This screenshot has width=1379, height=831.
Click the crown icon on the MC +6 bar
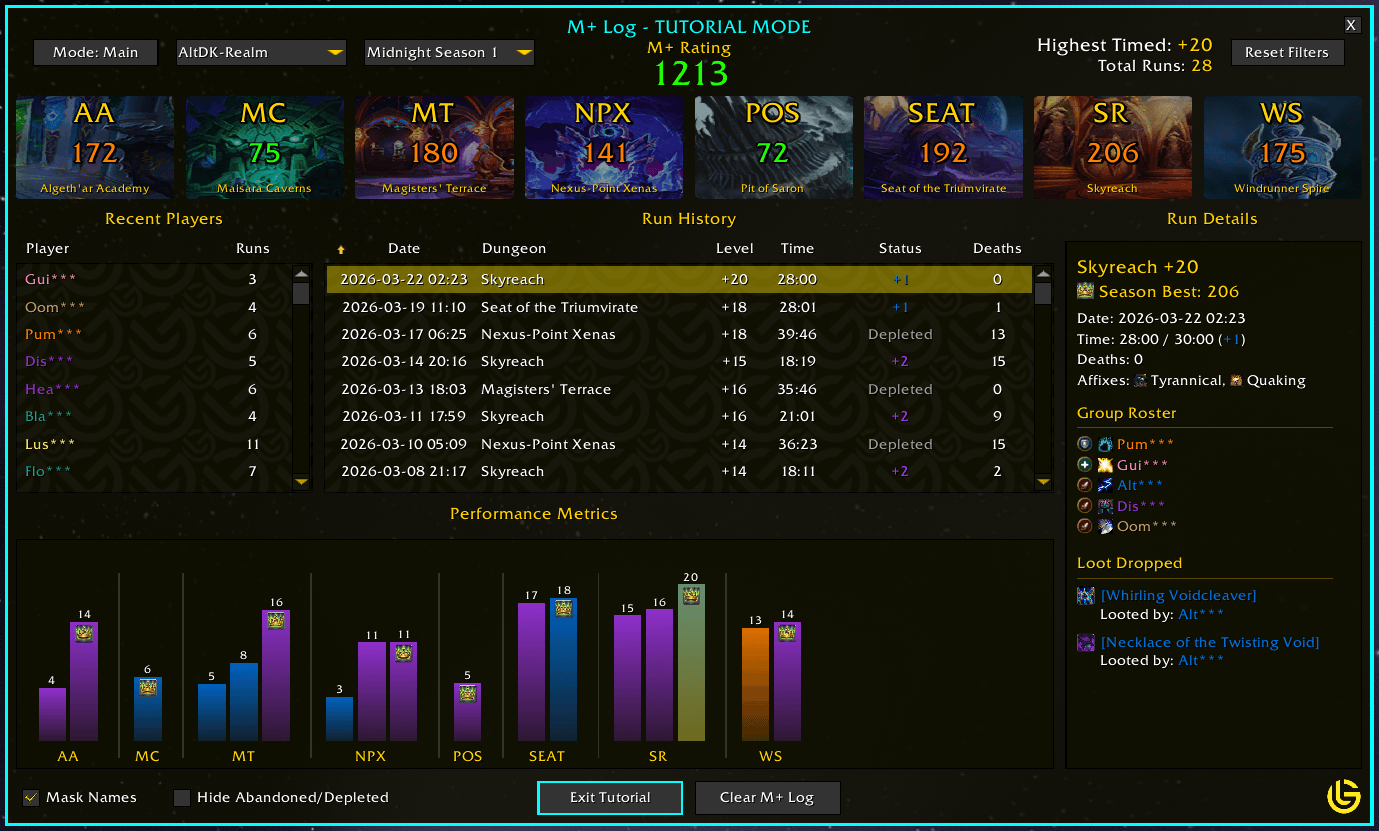[148, 688]
